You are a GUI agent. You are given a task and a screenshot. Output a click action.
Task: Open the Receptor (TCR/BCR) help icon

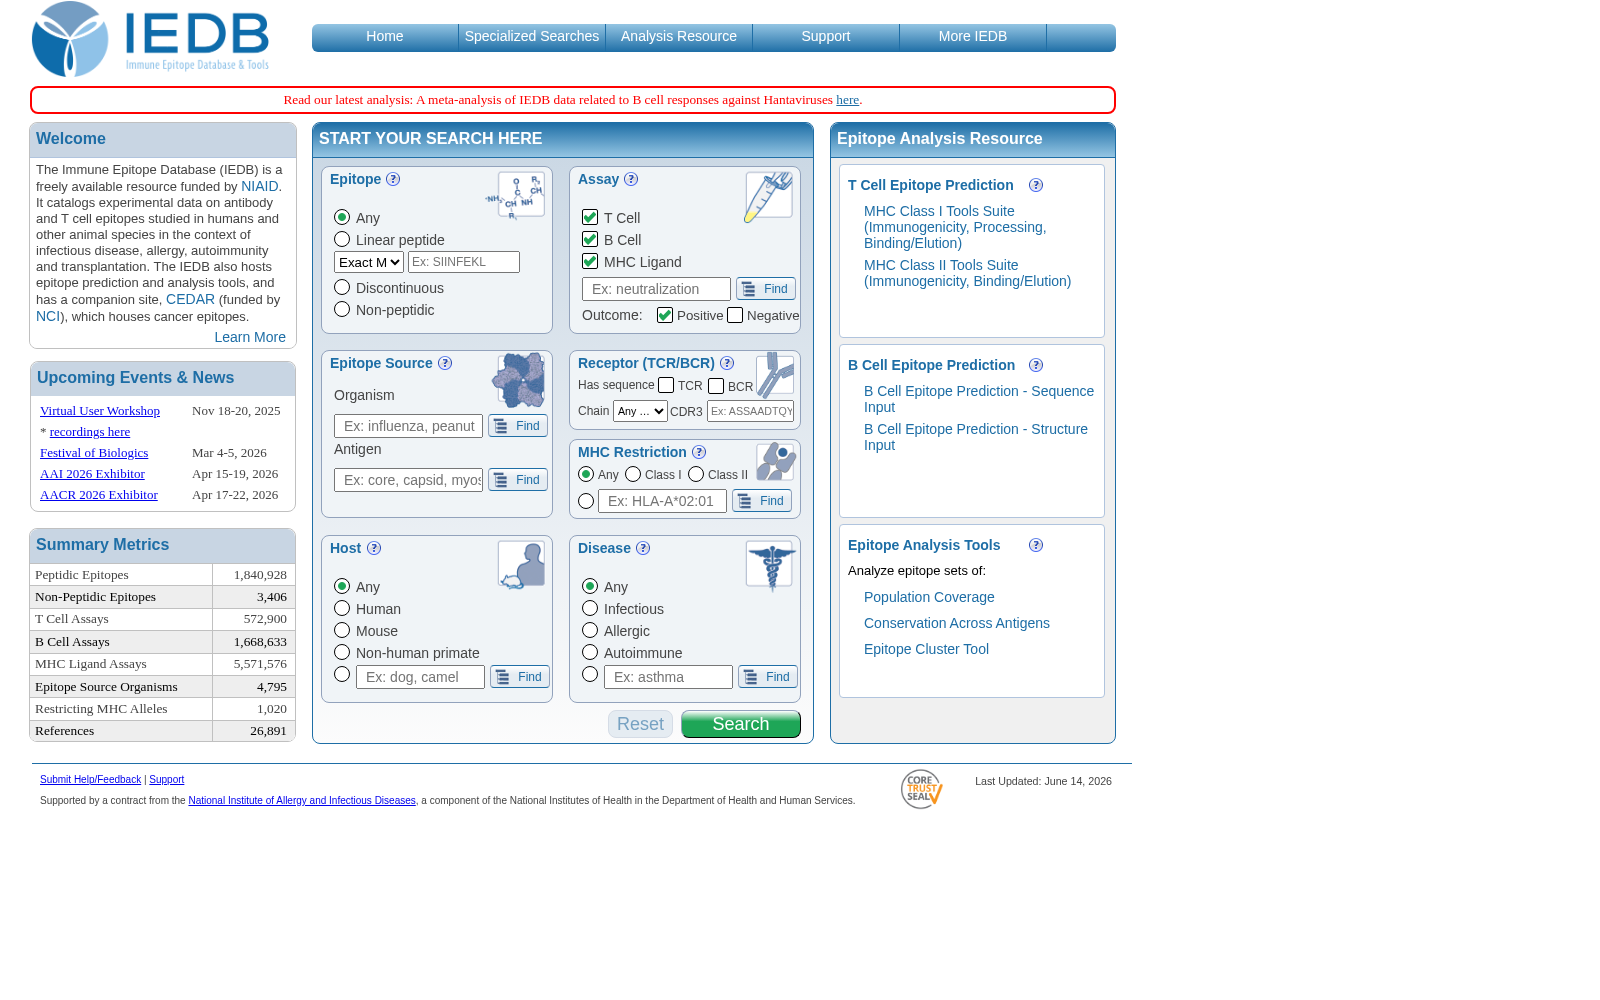tap(727, 364)
